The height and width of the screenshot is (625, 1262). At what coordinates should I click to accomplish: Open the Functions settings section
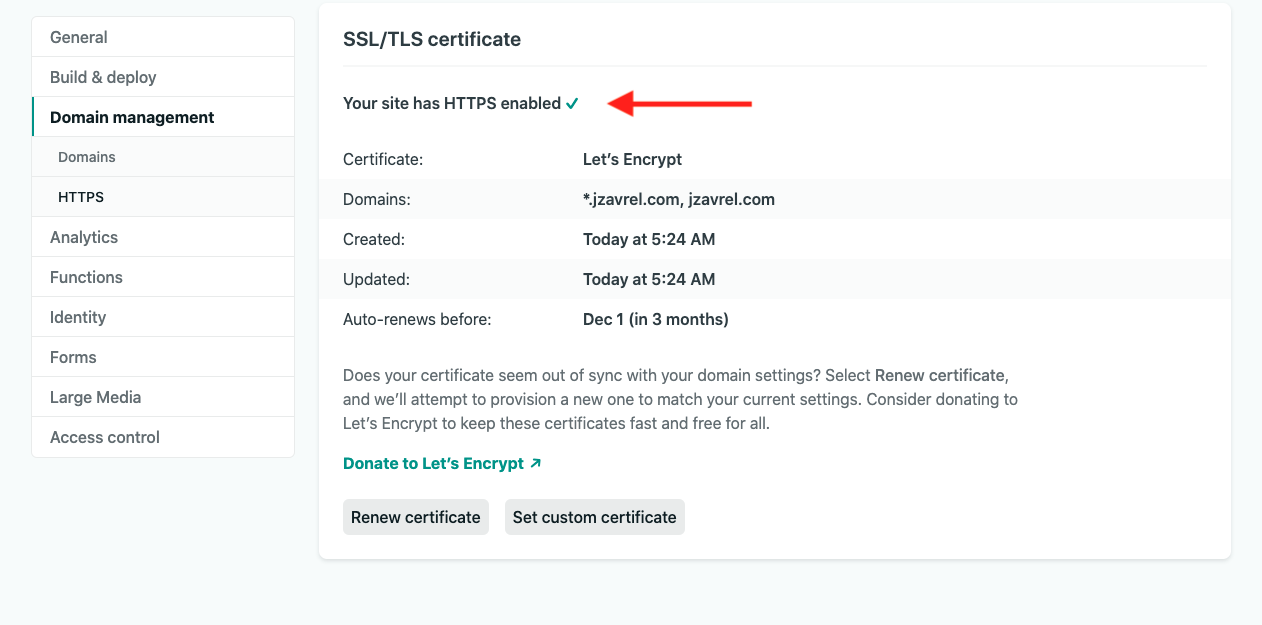click(163, 277)
